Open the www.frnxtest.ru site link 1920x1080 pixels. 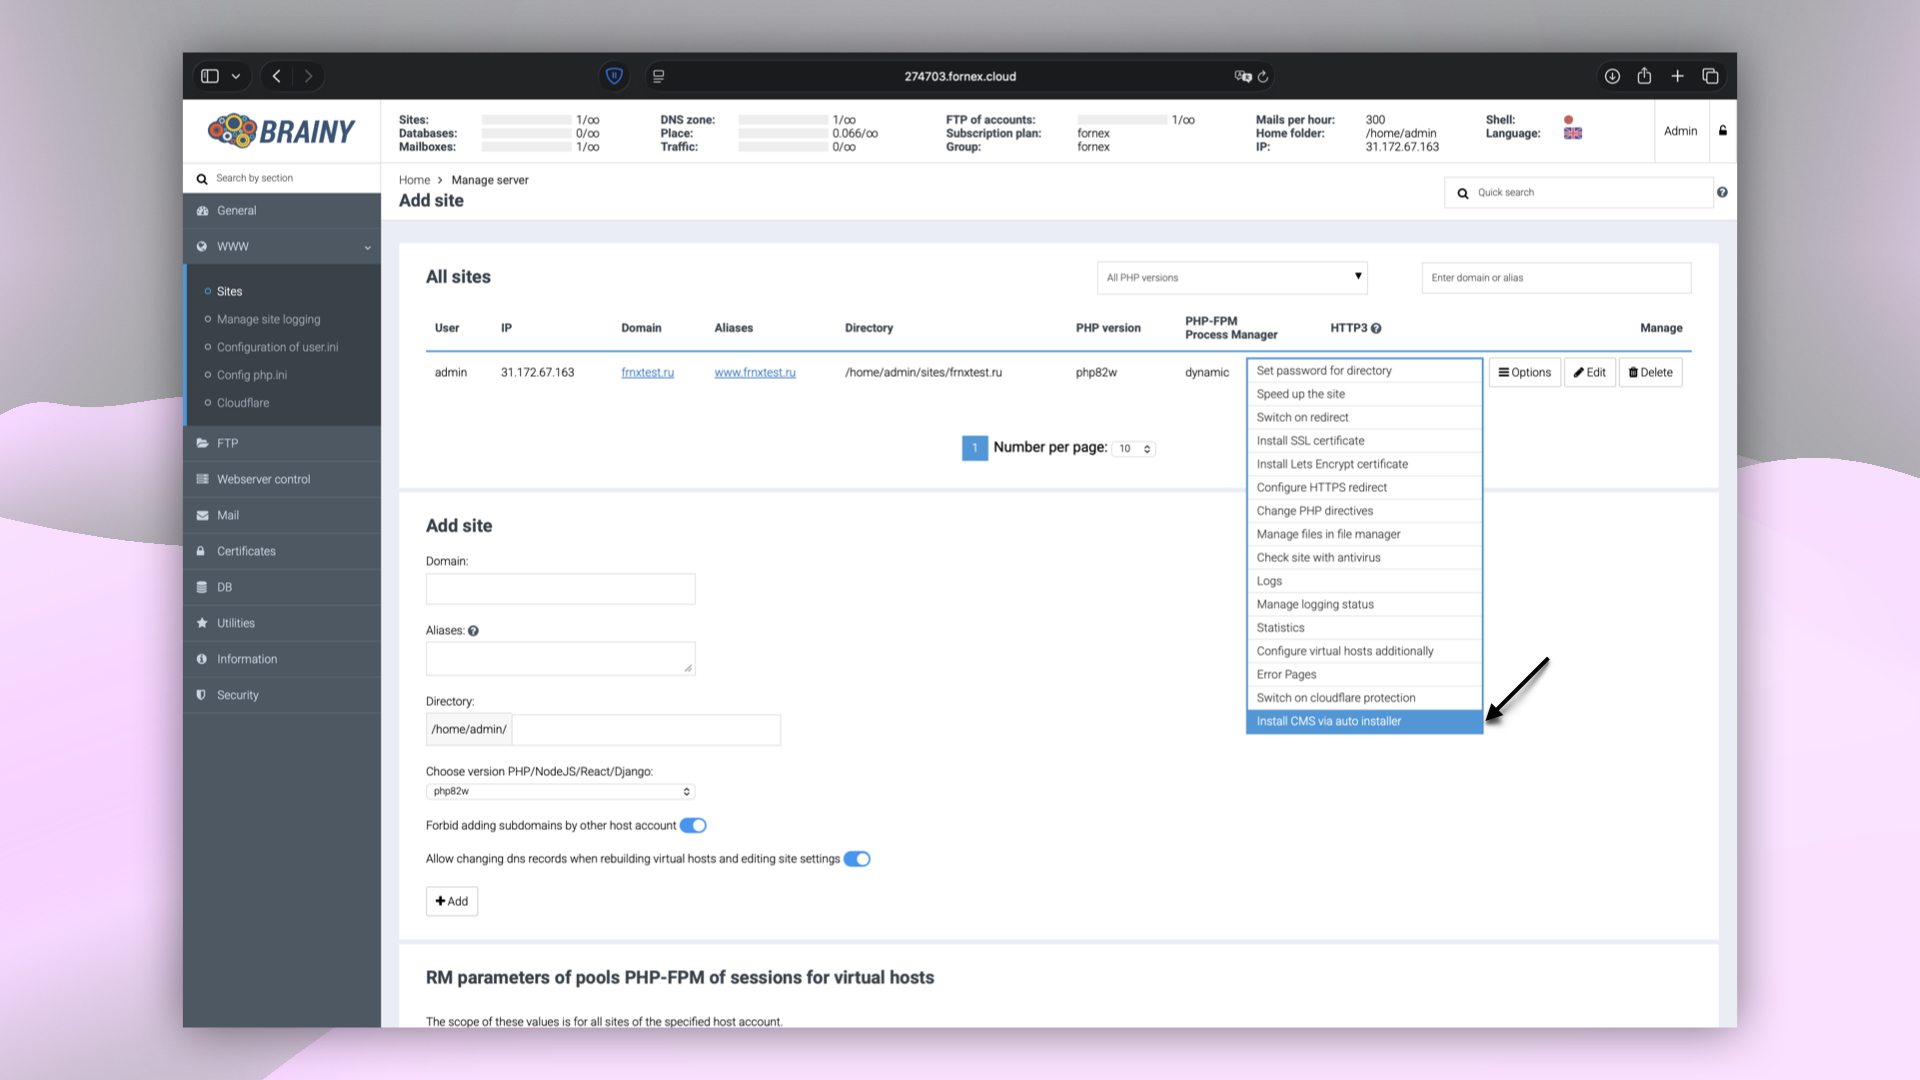pyautogui.click(x=755, y=372)
